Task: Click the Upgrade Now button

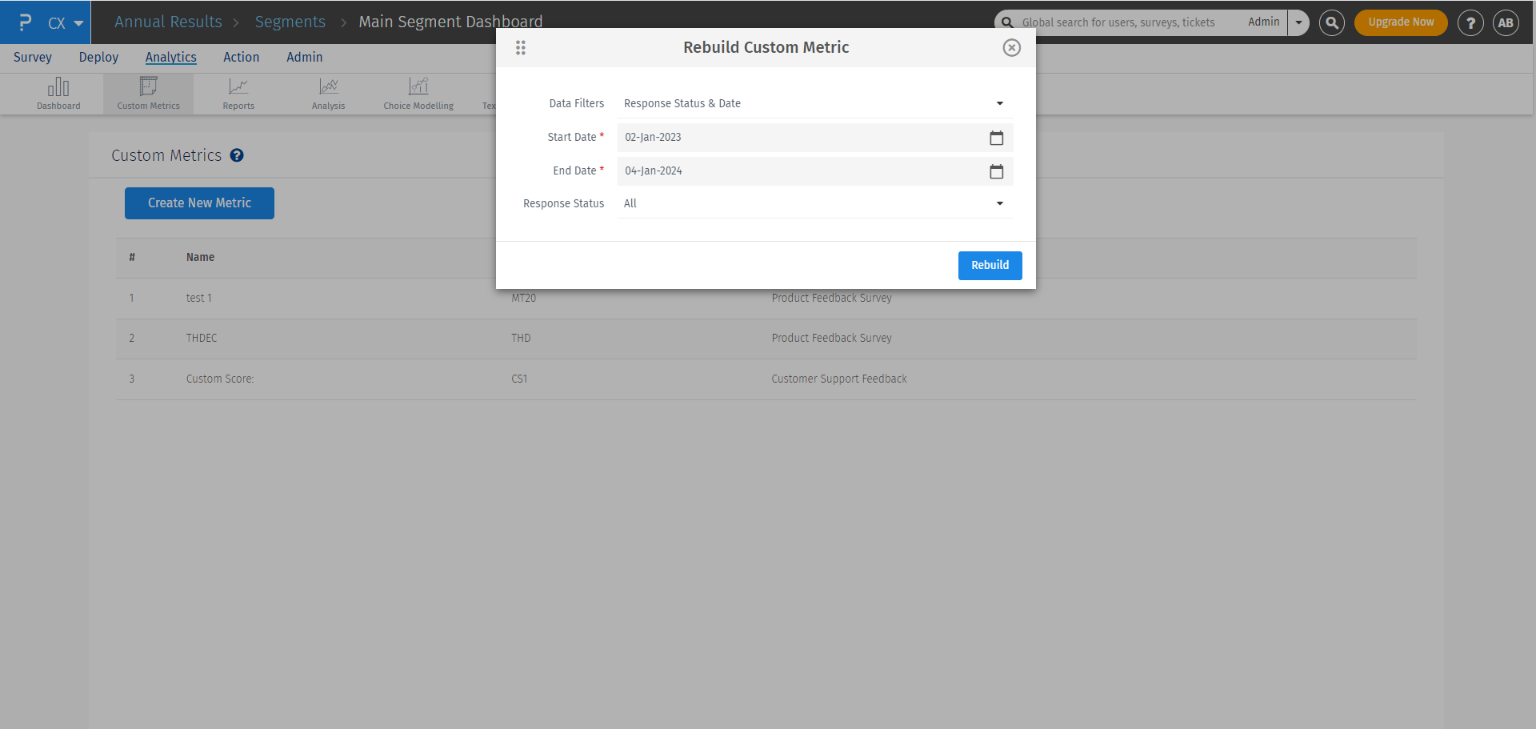Action: (1400, 22)
